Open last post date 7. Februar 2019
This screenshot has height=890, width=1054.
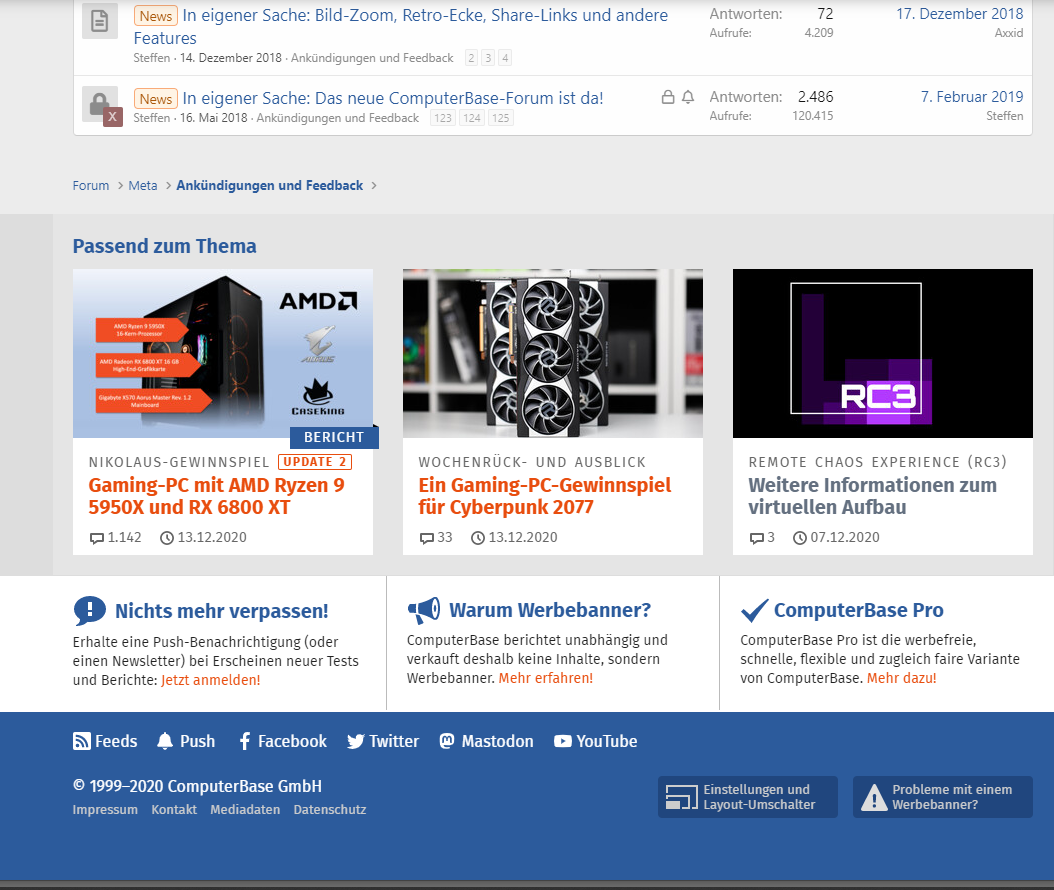click(x=972, y=97)
